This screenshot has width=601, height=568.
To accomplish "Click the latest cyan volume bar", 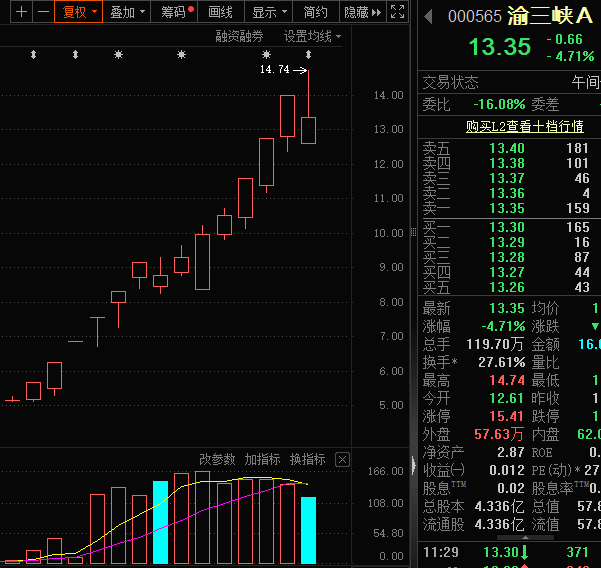I will point(308,528).
